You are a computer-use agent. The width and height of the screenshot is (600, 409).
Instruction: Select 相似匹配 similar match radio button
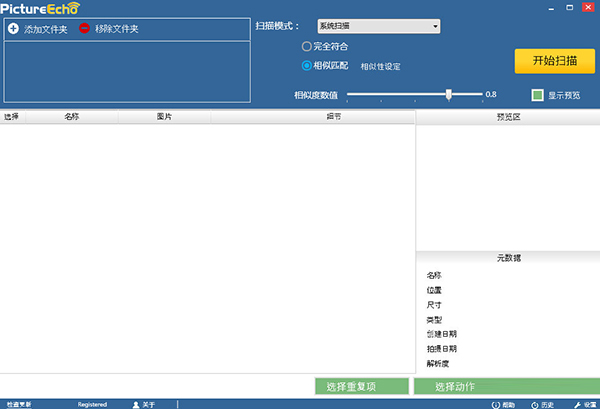pyautogui.click(x=307, y=66)
